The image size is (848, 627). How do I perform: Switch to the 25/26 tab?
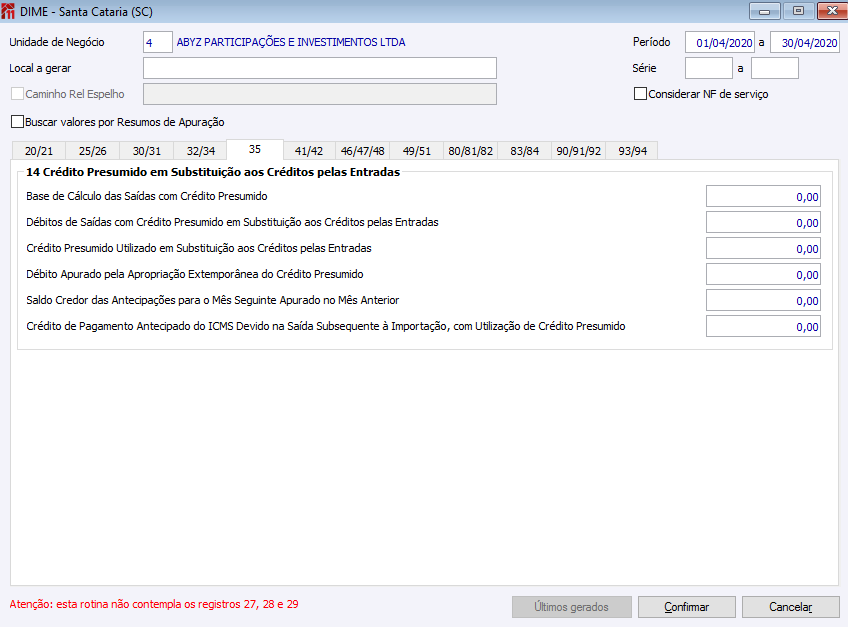pos(92,151)
